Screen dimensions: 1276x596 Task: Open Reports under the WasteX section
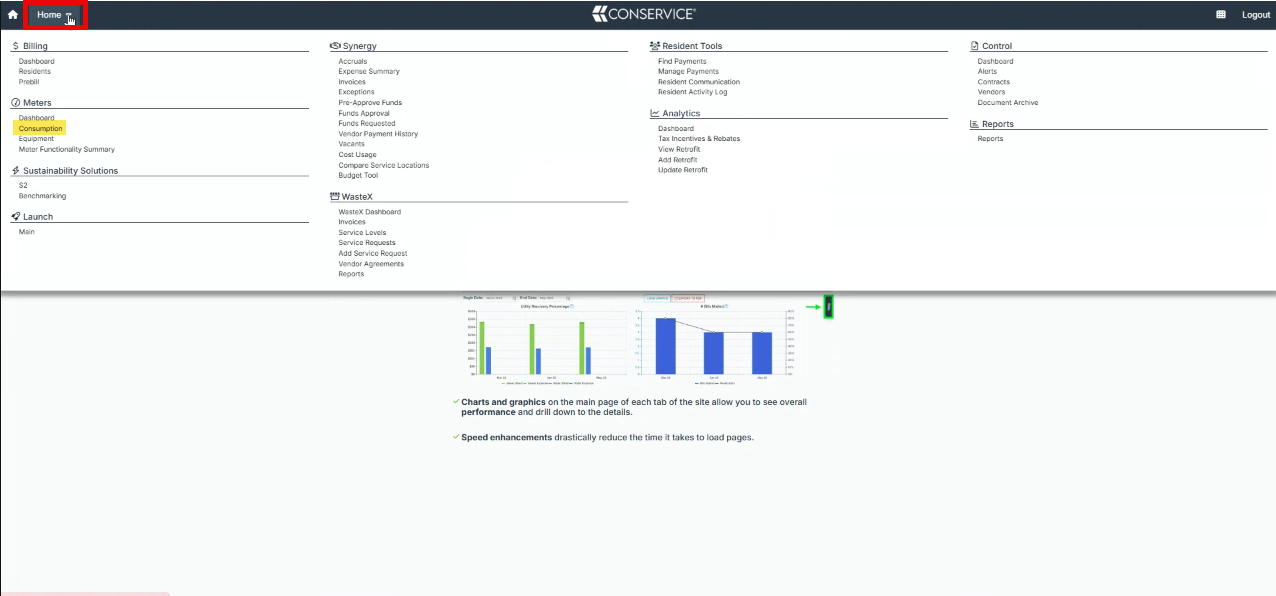click(351, 274)
